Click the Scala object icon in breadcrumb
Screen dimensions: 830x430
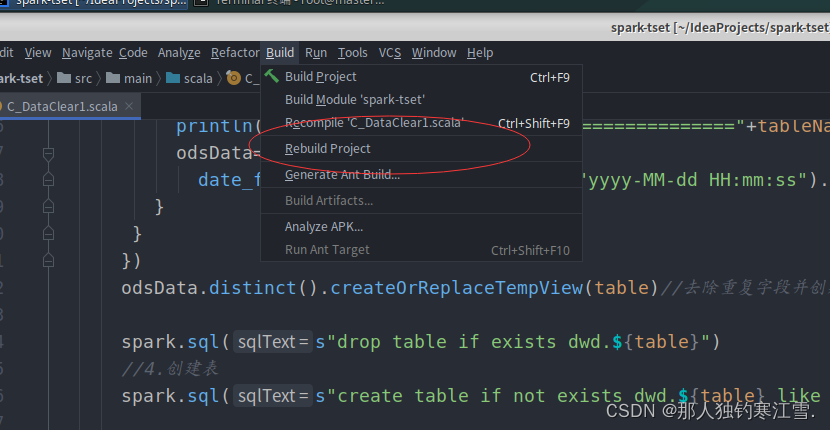pyautogui.click(x=233, y=78)
